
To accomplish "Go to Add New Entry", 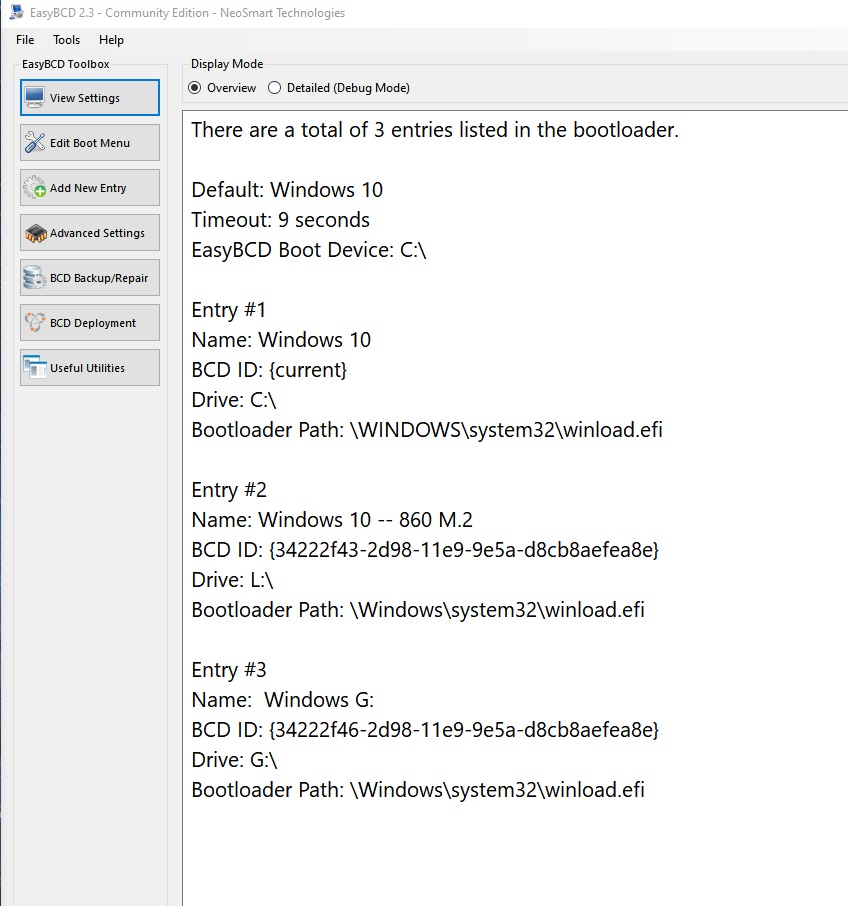I will tap(90, 188).
